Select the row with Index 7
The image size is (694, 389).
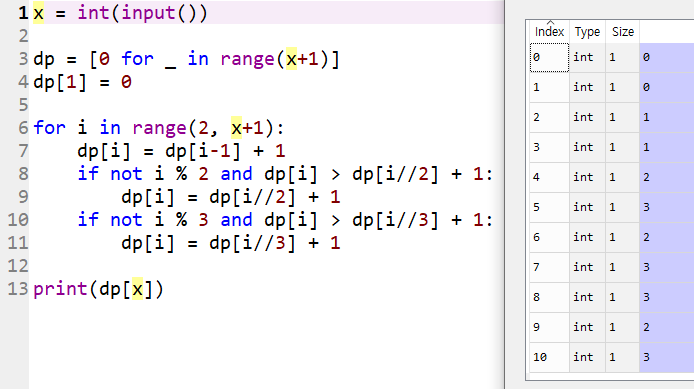(612, 267)
